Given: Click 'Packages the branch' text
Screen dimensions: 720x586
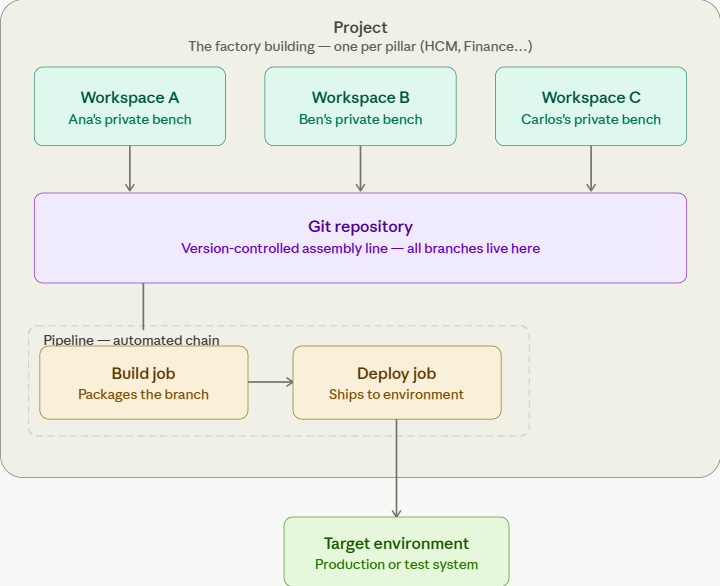Looking at the screenshot, I should 143,394.
